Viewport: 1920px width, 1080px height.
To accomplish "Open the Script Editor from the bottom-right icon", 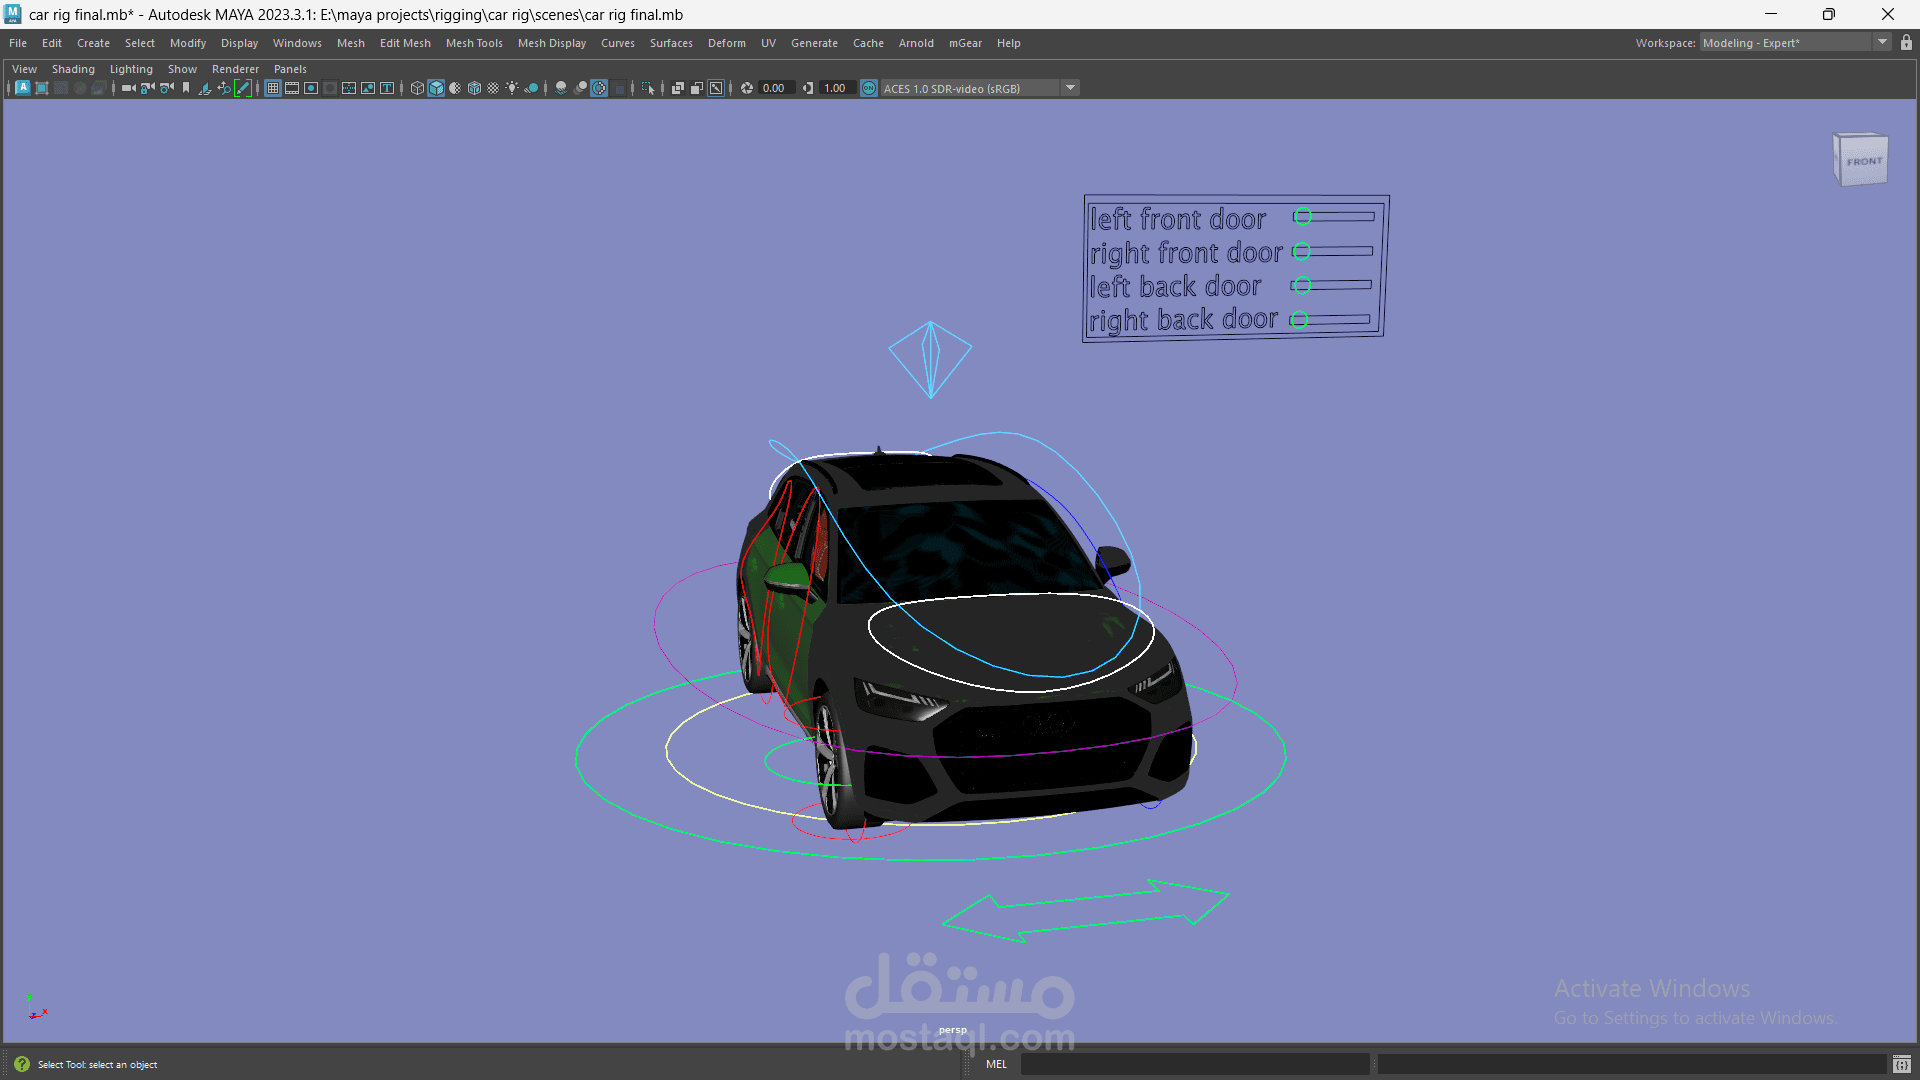I will coord(1903,1064).
